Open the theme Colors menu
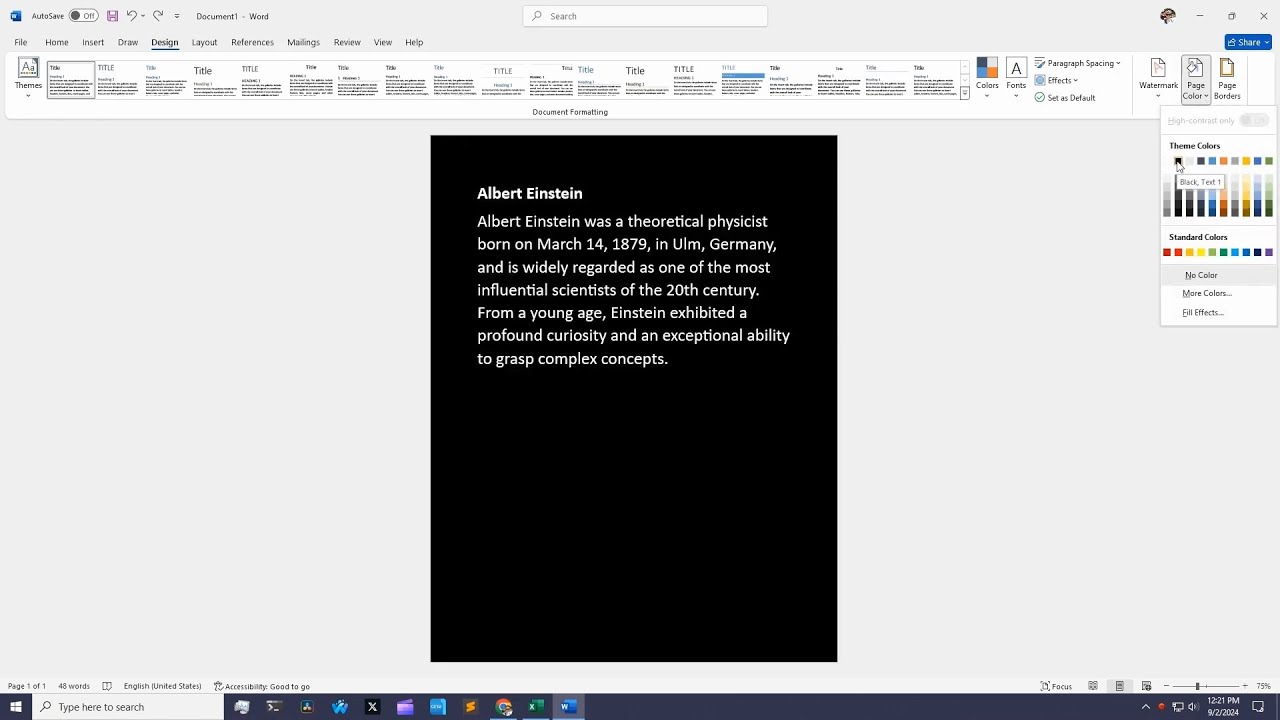The image size is (1280, 720). [987, 78]
